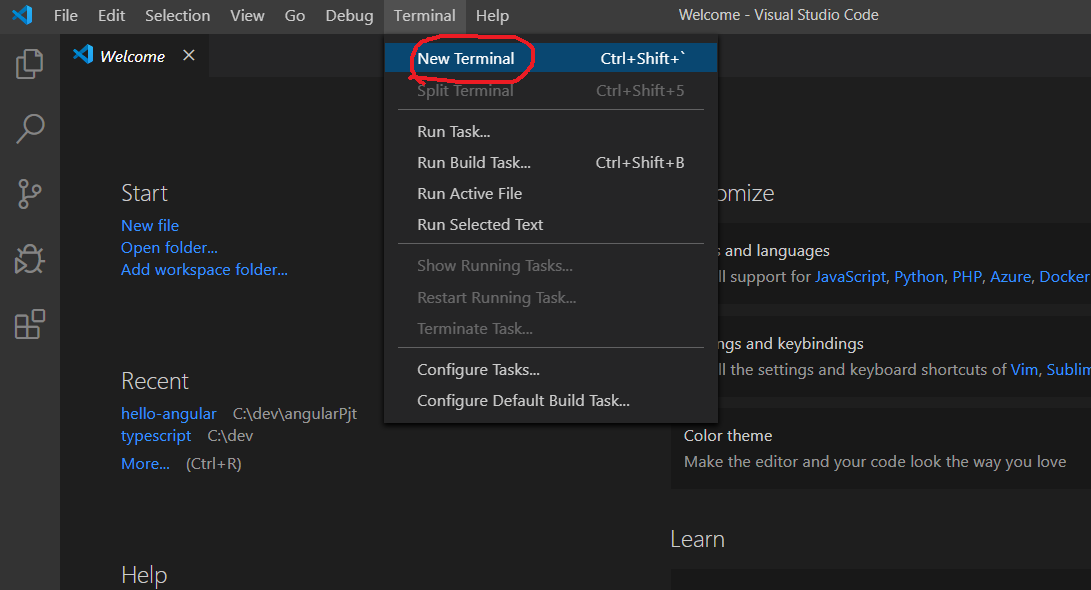Image resolution: width=1091 pixels, height=590 pixels.
Task: Click the Open folder... link
Action: [x=169, y=248]
